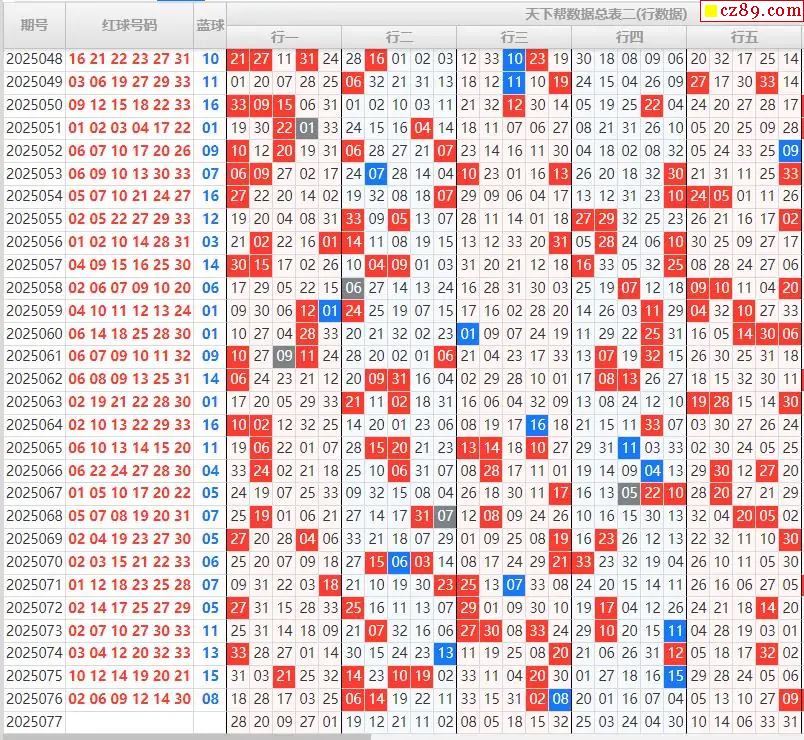
Task: Select issue number 2025070
Action: [x=34, y=562]
